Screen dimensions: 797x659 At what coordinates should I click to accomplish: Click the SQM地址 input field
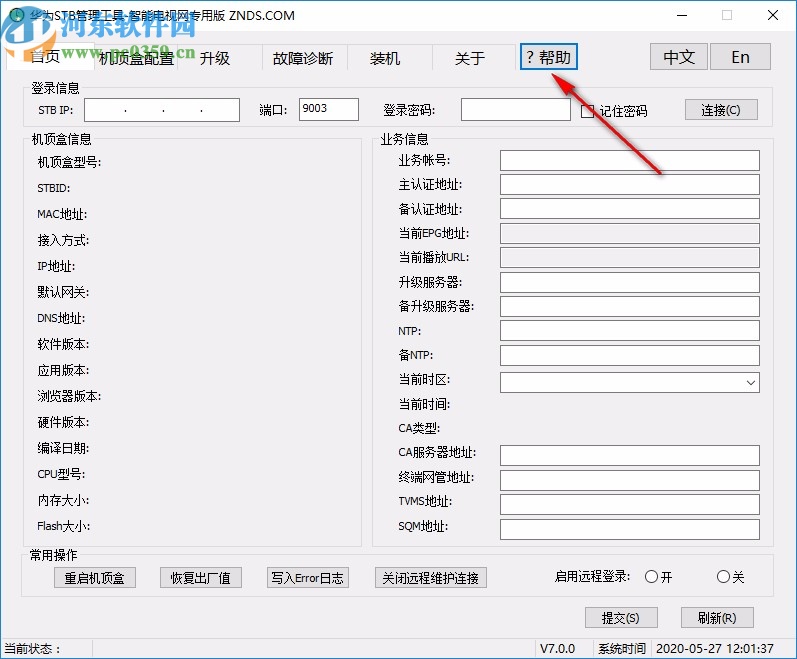[629, 529]
